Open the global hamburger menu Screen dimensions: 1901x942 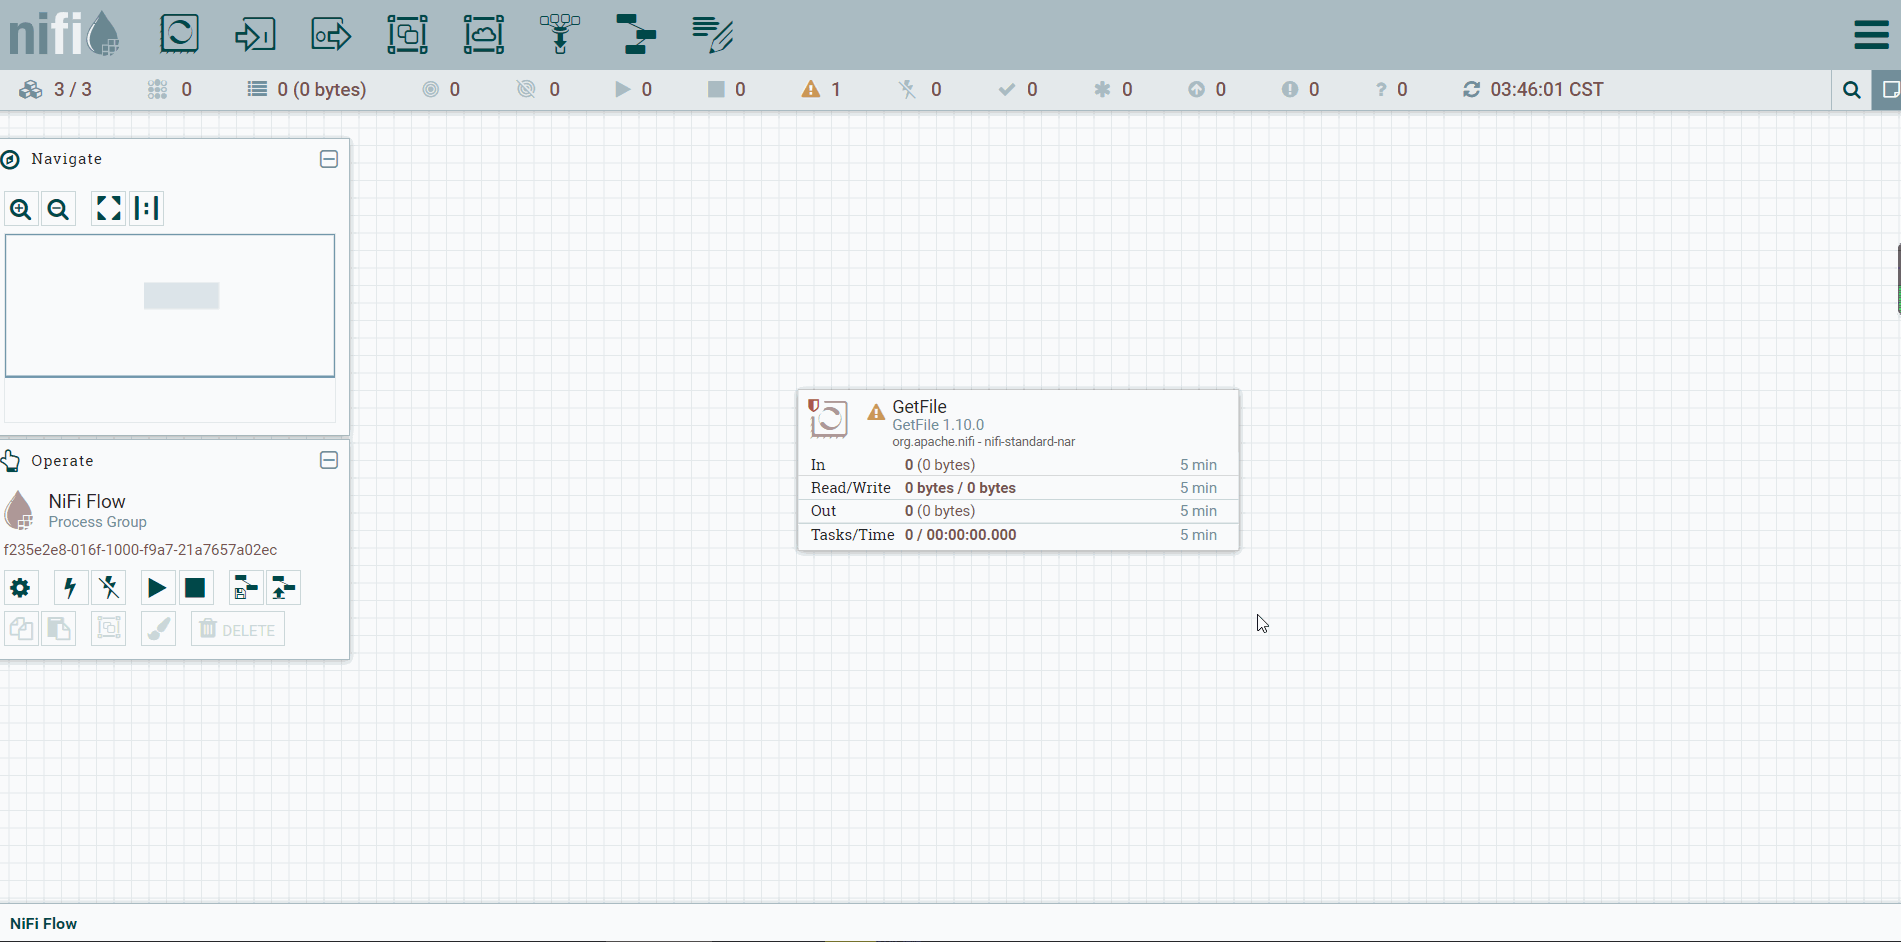pos(1871,35)
